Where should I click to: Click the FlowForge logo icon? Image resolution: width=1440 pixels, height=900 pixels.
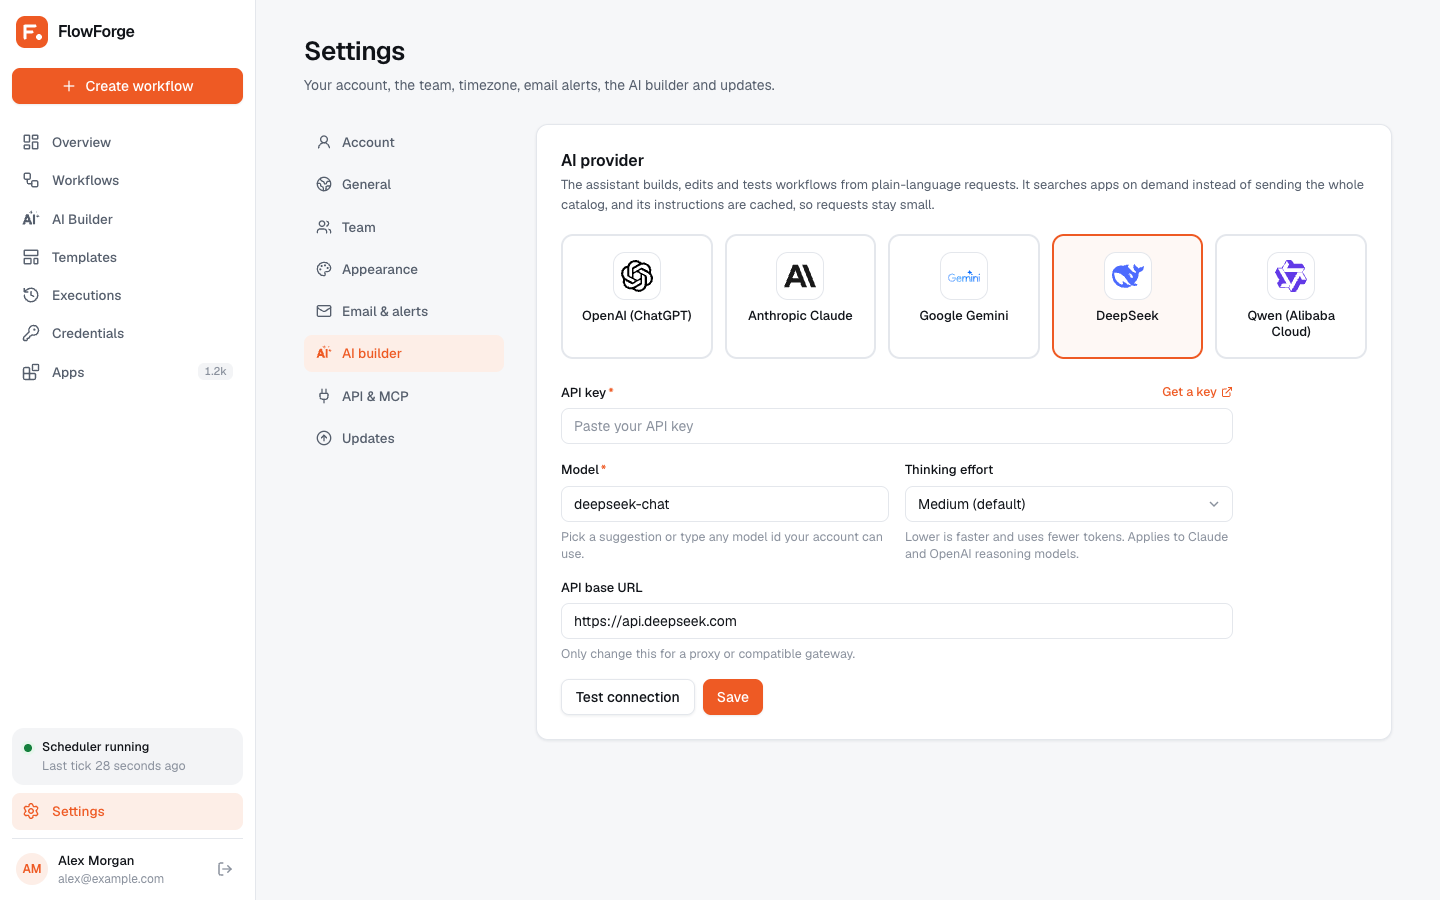click(x=32, y=32)
